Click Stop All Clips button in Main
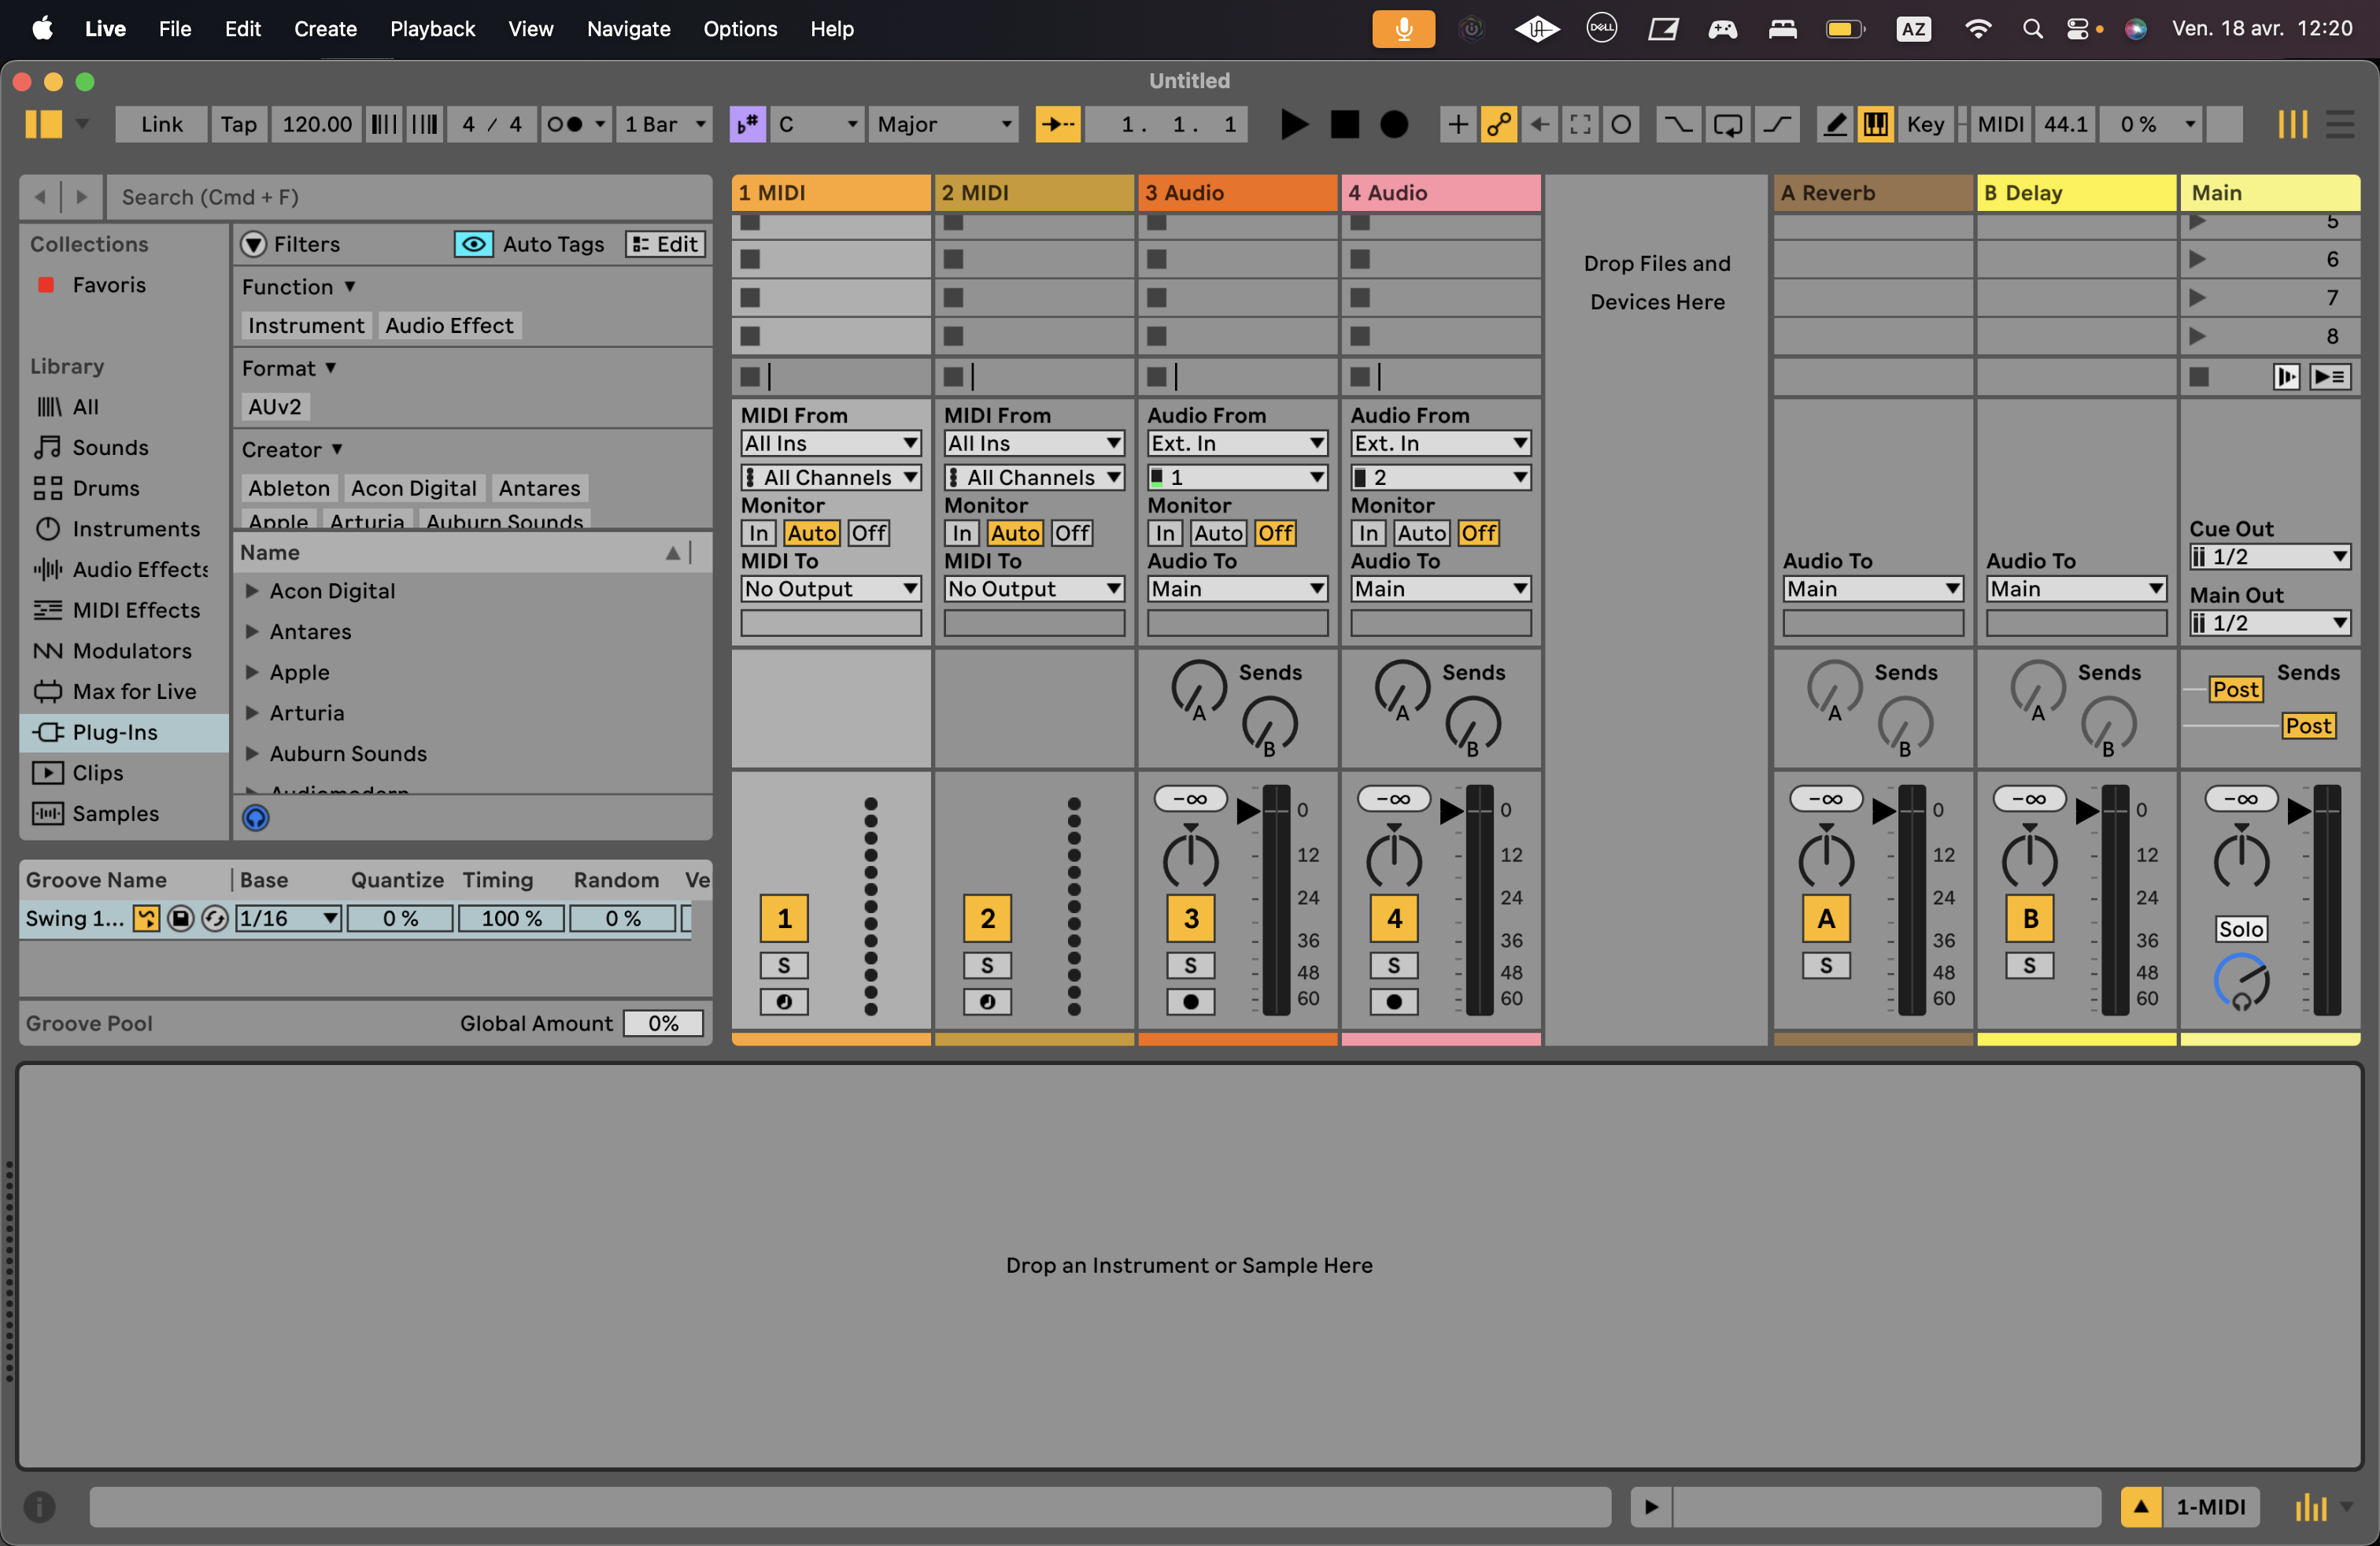2380x1546 pixels. (2199, 376)
